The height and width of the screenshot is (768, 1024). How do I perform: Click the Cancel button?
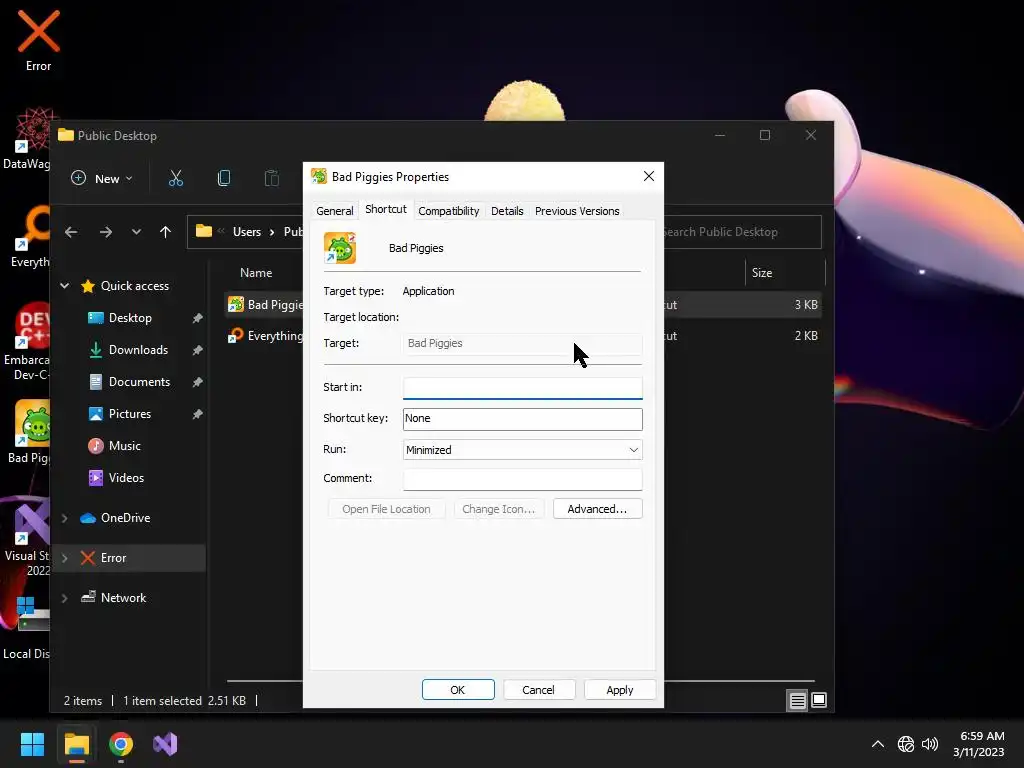pos(539,690)
